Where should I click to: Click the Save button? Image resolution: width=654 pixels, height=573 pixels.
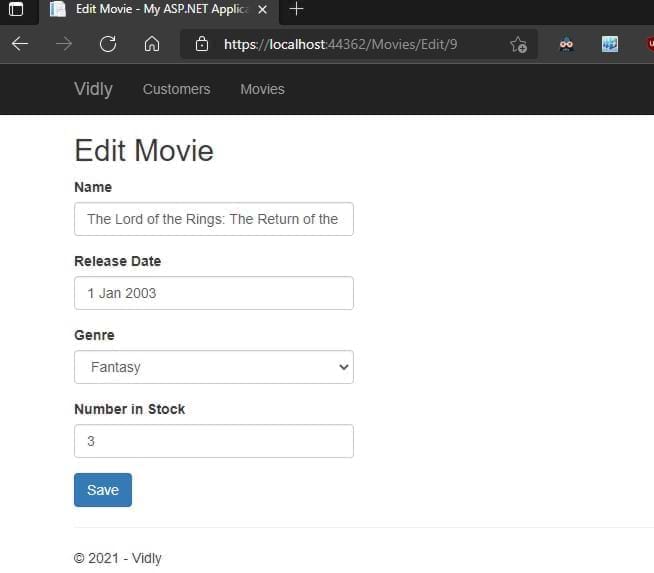pyautogui.click(x=103, y=490)
